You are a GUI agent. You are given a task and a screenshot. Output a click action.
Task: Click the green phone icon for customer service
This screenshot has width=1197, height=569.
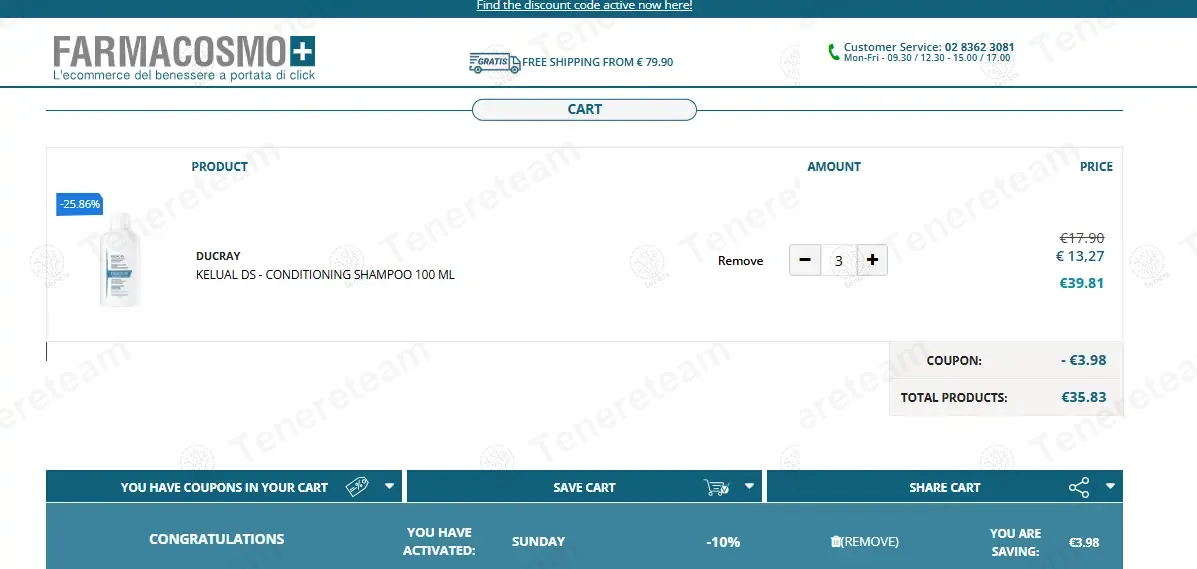click(834, 52)
